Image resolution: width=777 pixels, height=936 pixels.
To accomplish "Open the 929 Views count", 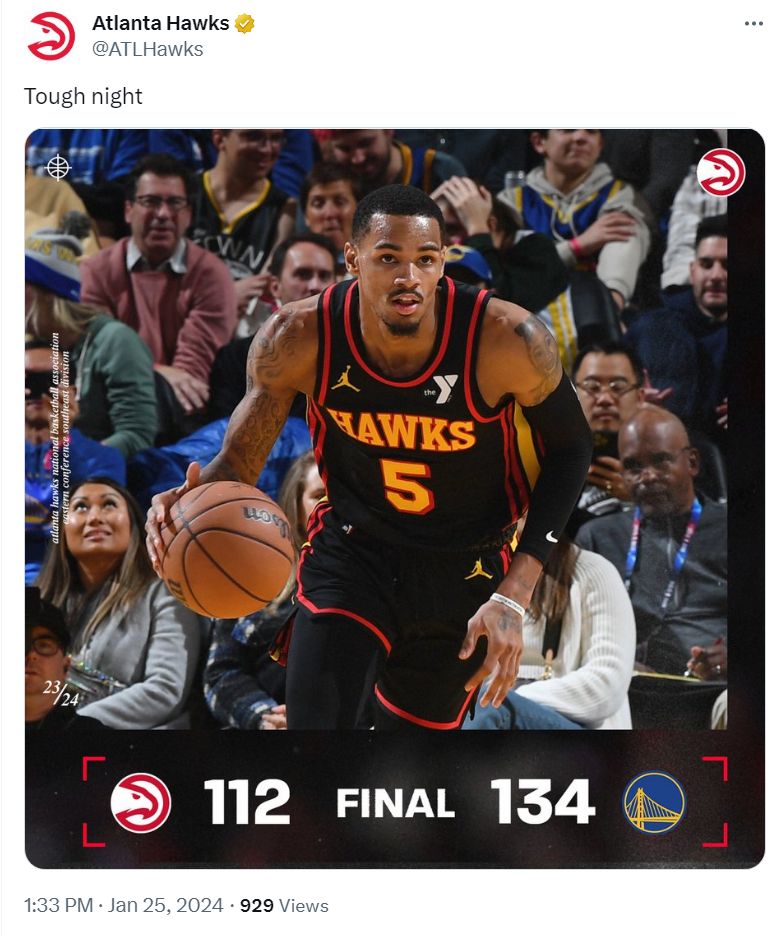I will coord(284,905).
